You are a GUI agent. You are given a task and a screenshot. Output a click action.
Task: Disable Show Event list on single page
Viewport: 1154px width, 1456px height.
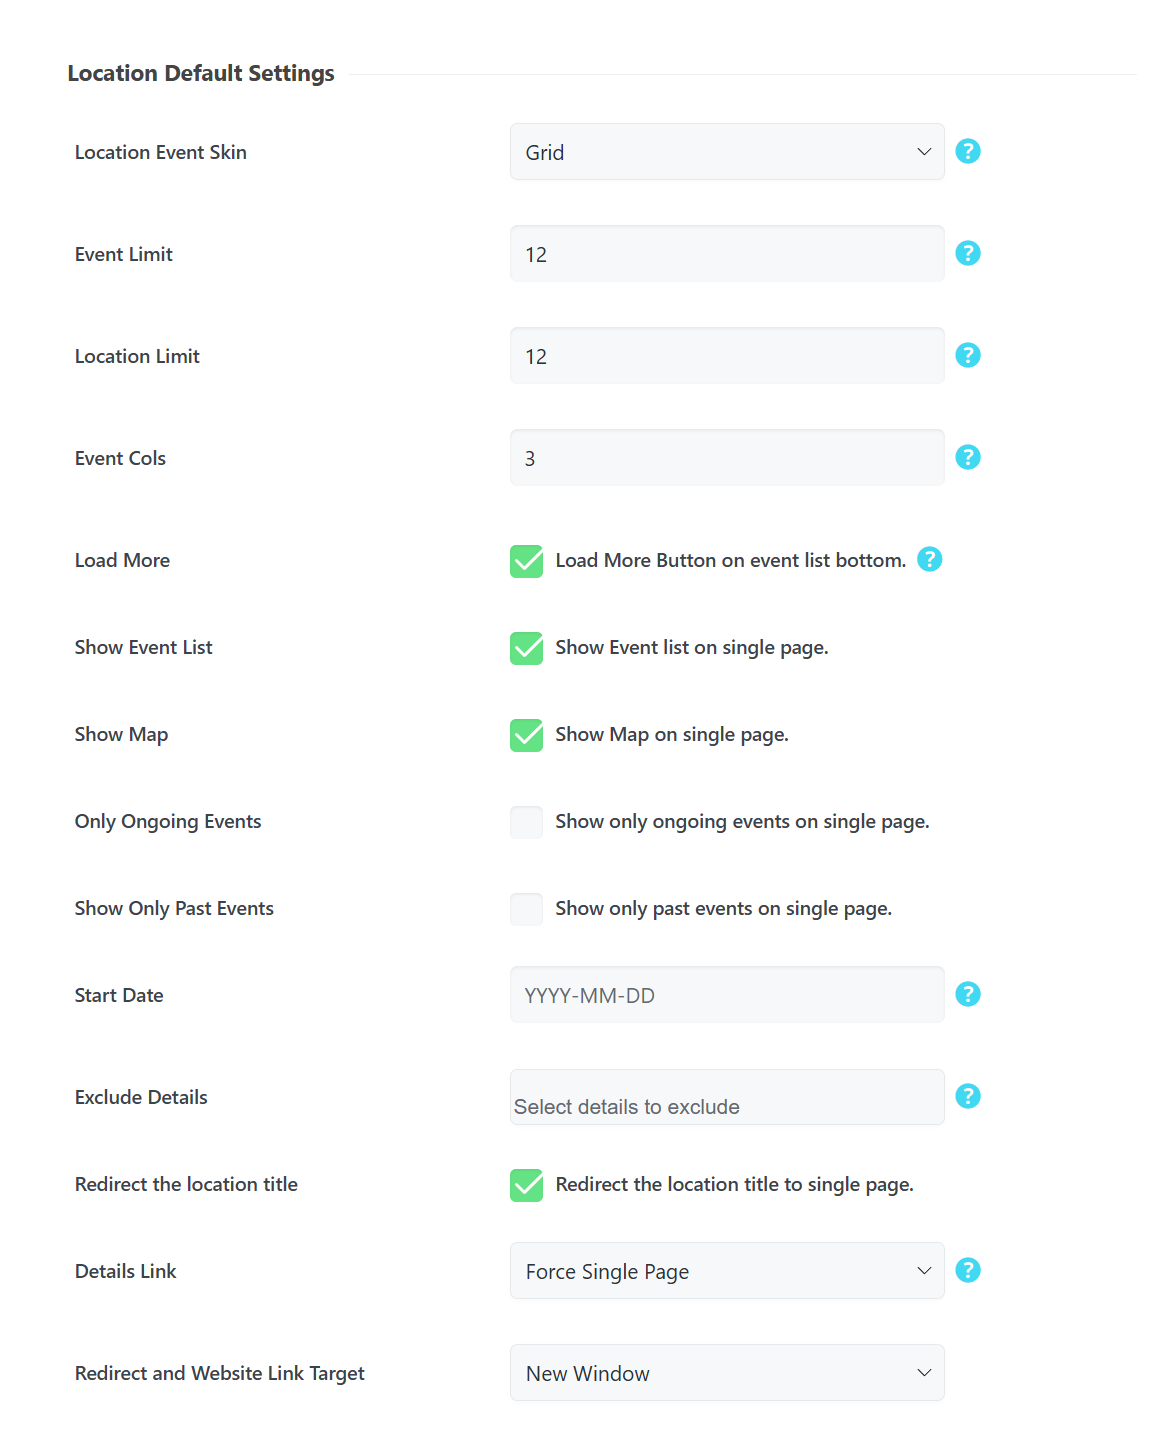[527, 648]
